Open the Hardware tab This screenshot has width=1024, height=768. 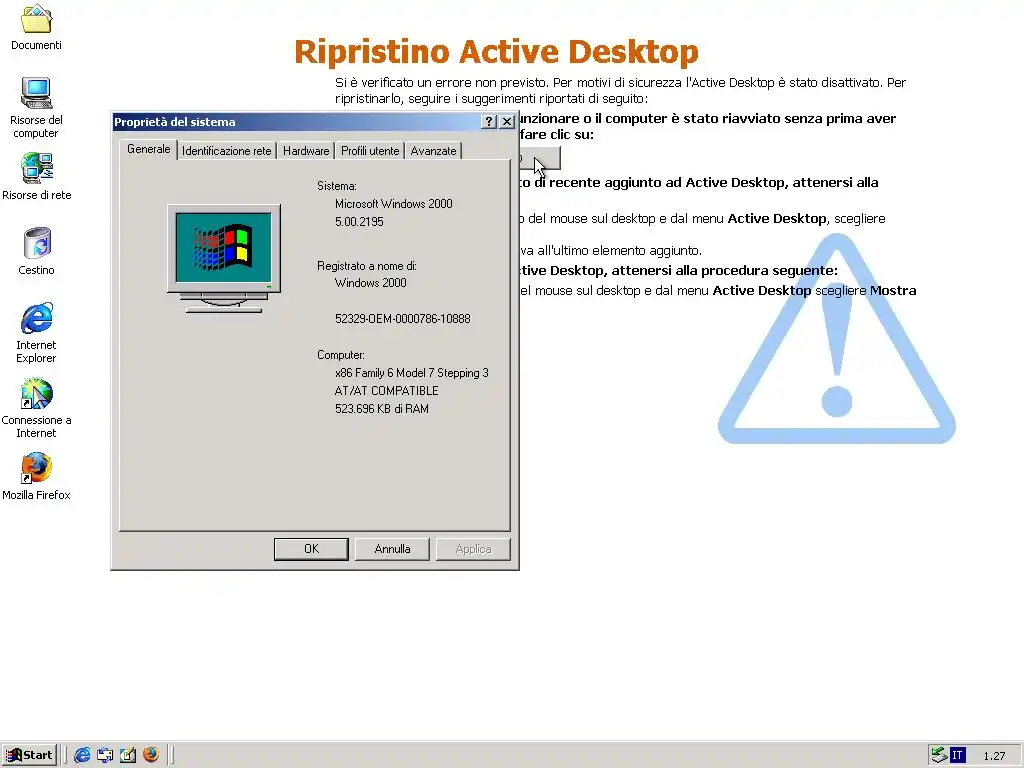[x=306, y=151]
